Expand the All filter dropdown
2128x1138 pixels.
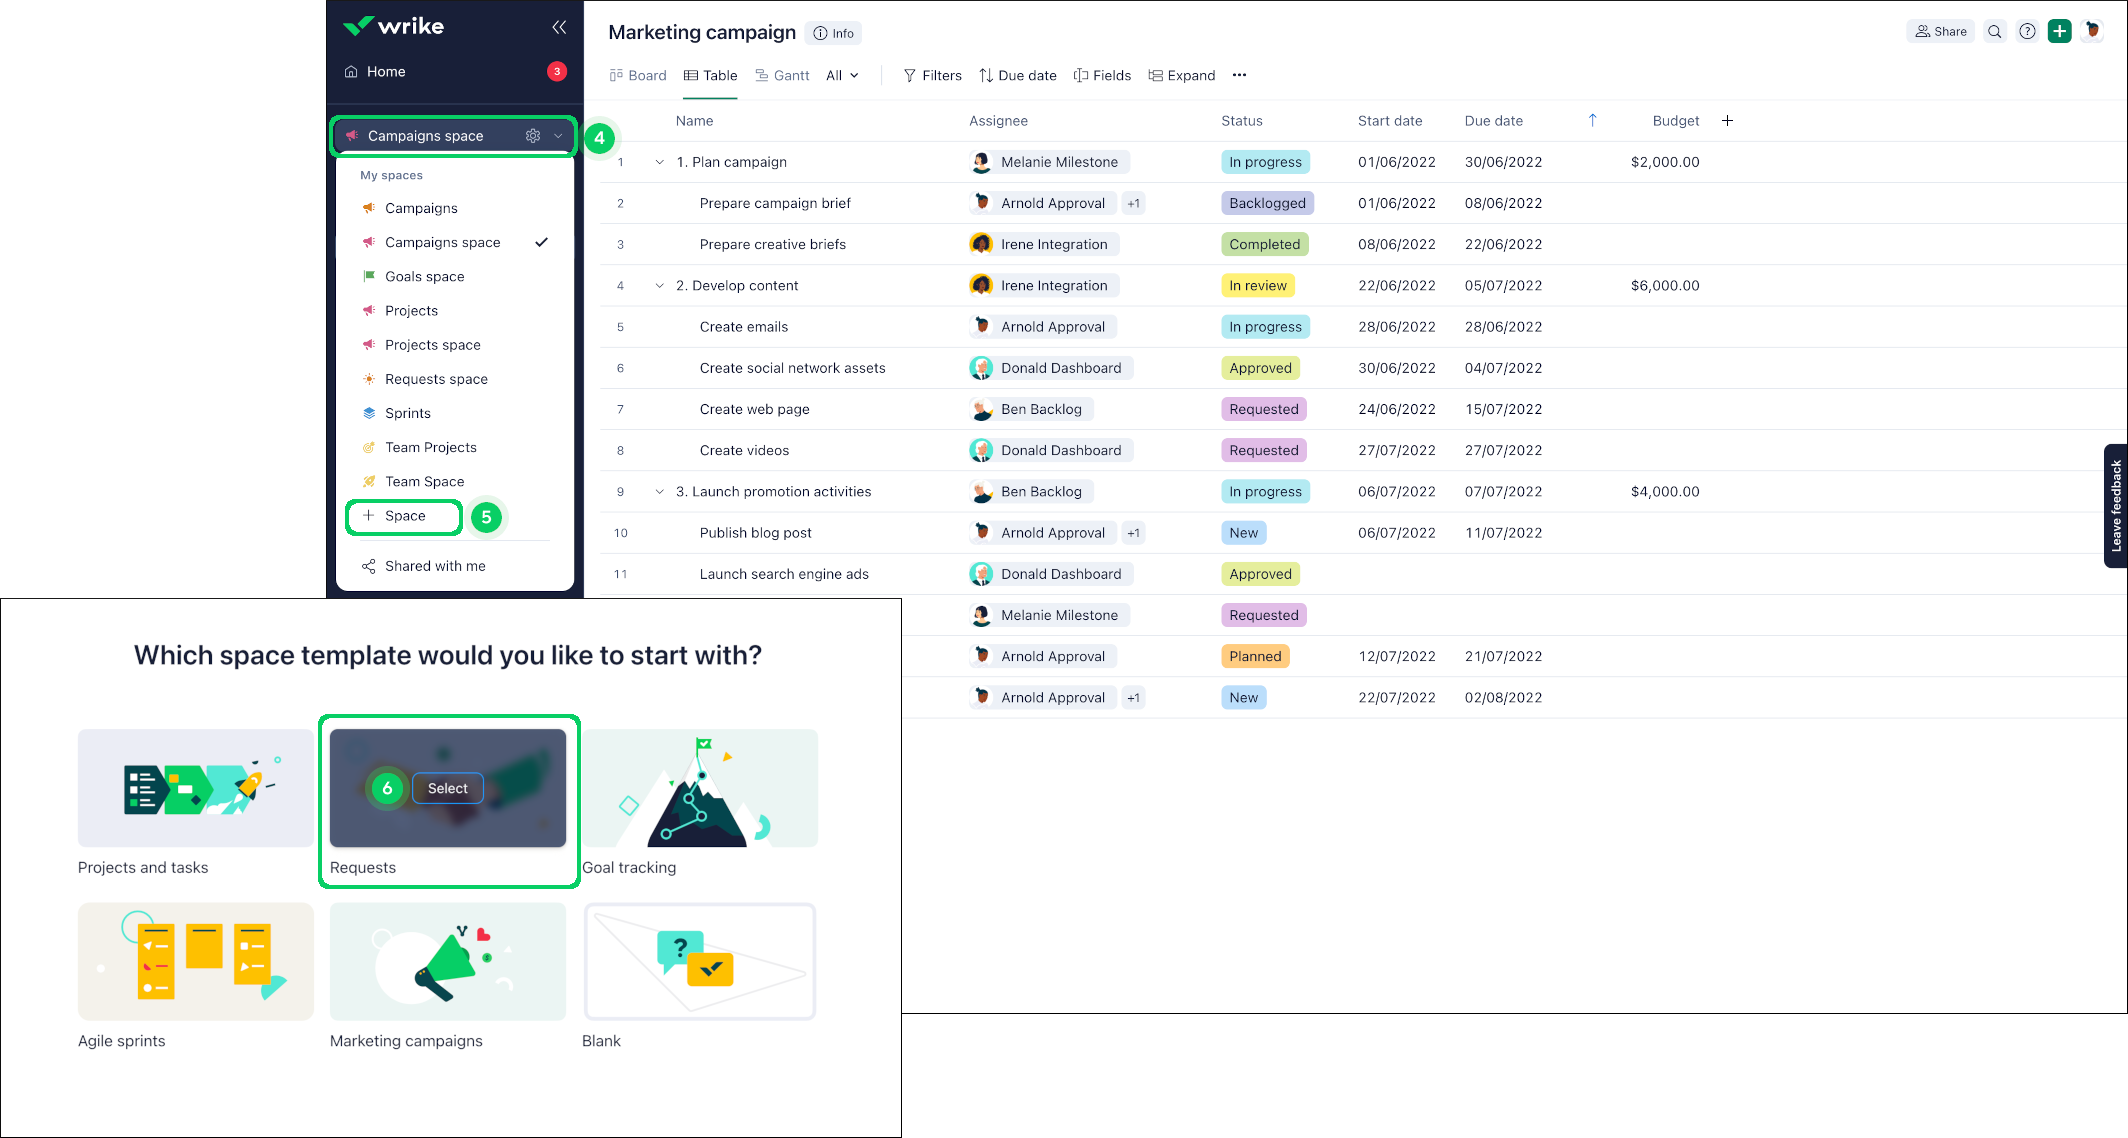click(x=840, y=75)
